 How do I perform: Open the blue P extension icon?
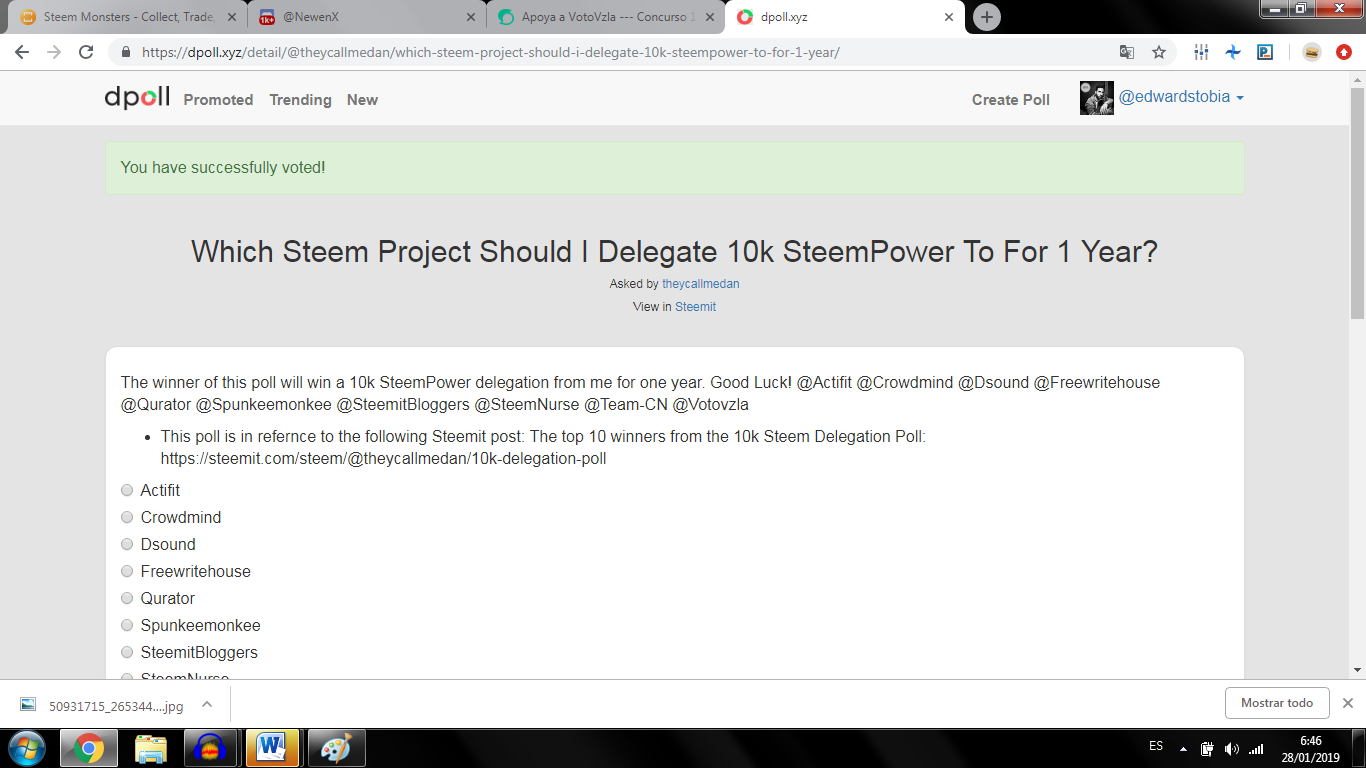tap(1265, 52)
